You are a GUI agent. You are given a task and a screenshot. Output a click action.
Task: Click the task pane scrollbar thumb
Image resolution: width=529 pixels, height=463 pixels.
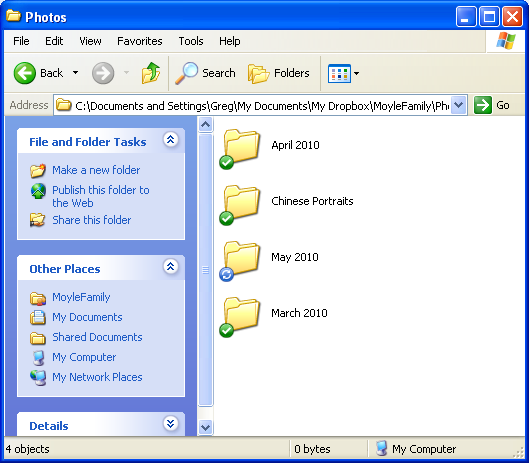tap(205, 270)
